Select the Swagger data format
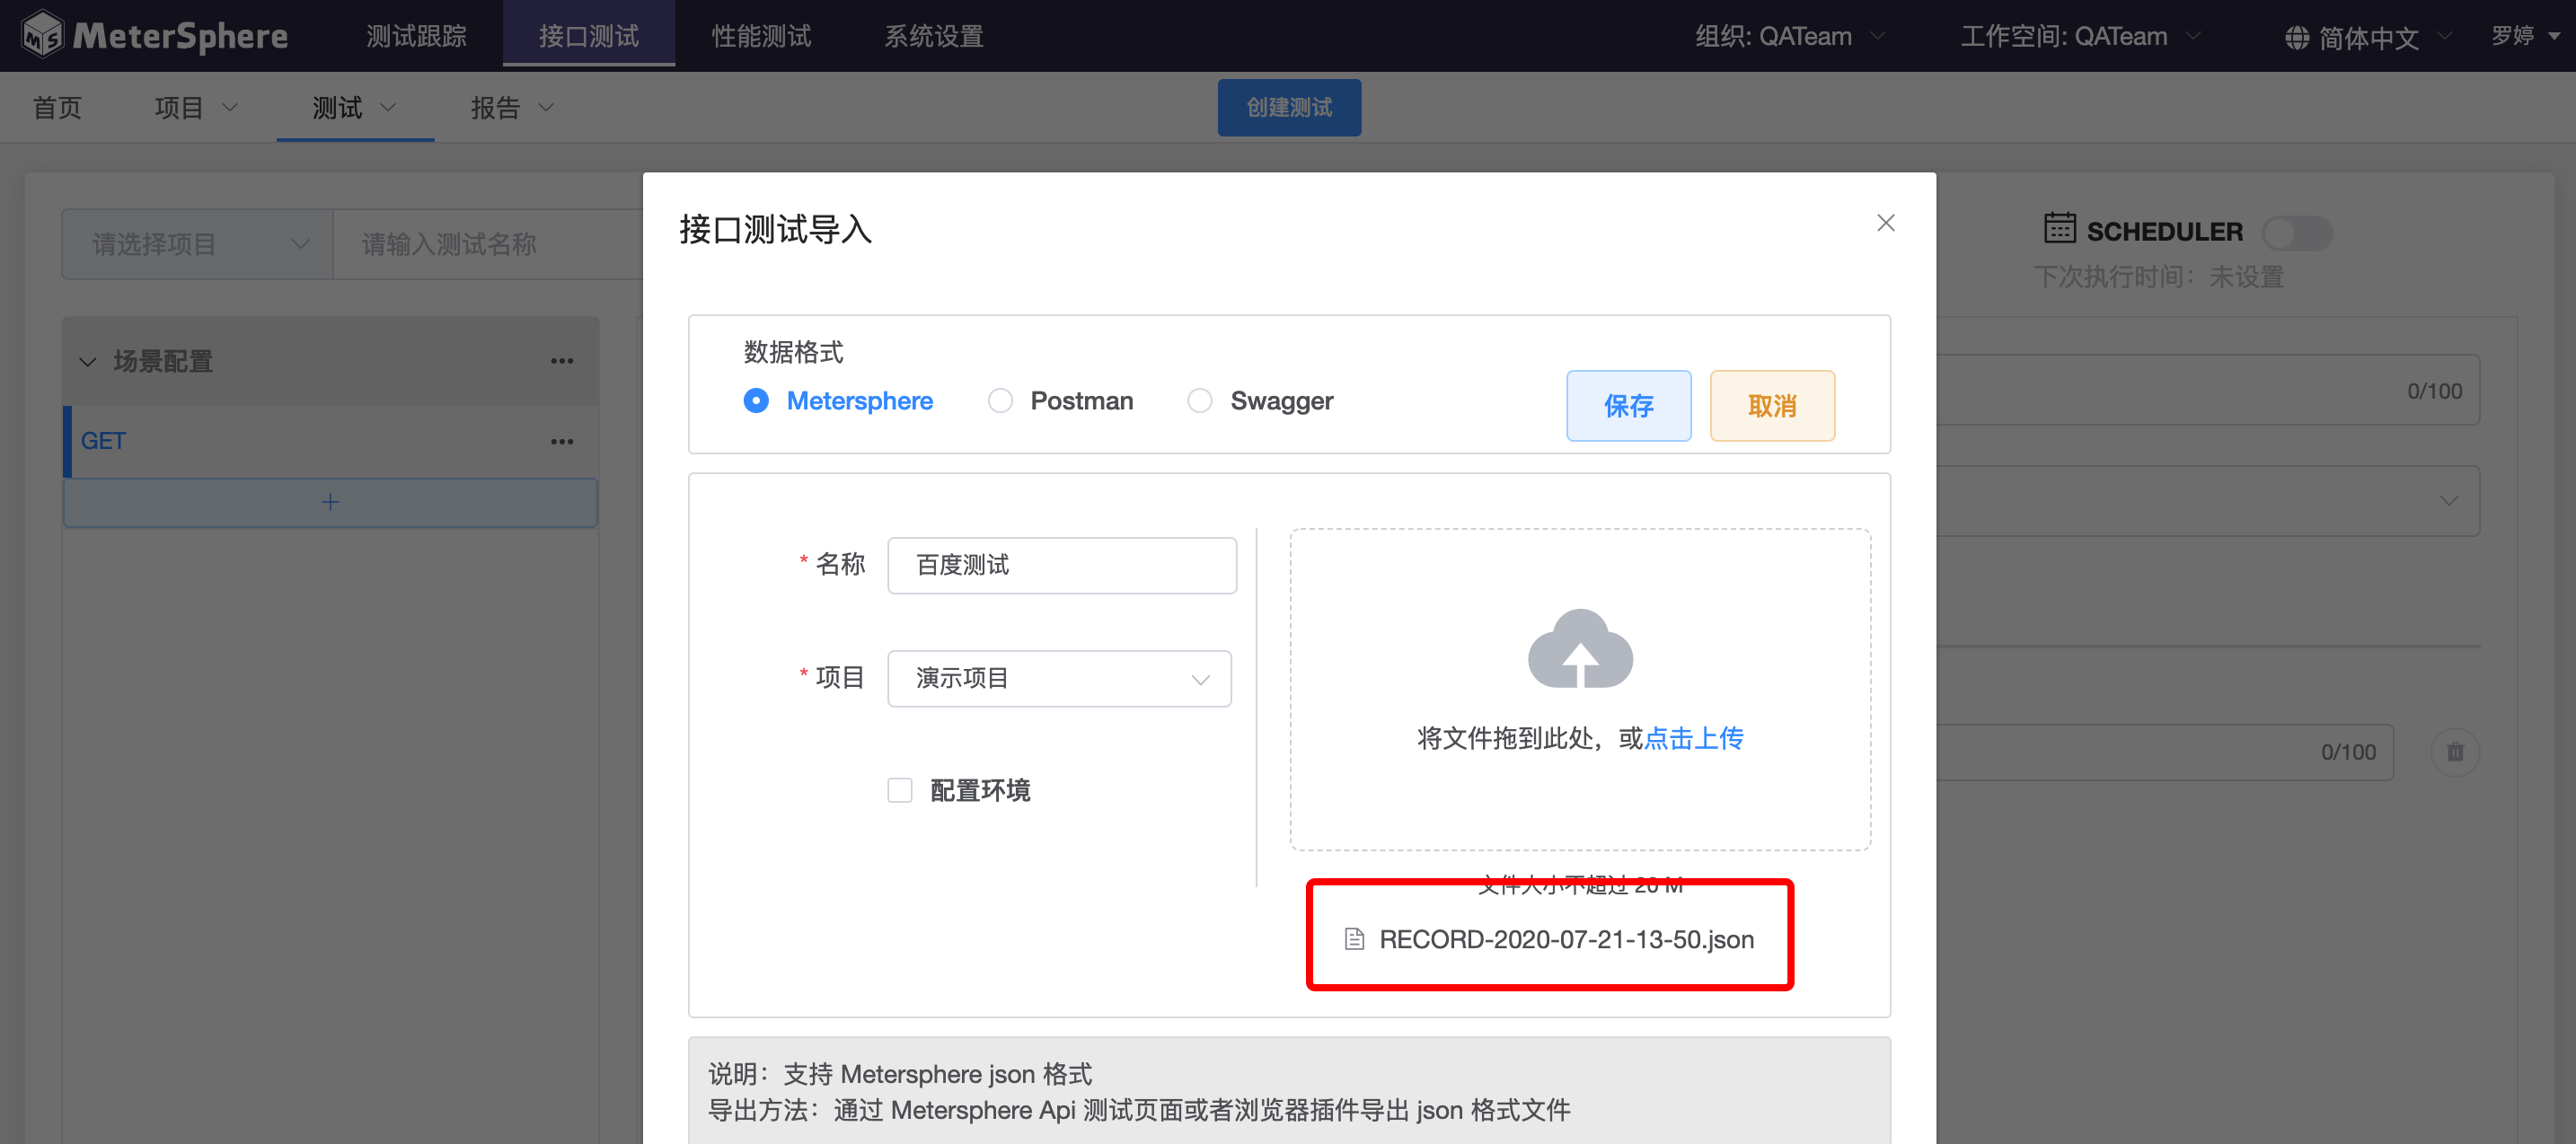Image resolution: width=2576 pixels, height=1144 pixels. tap(1200, 401)
